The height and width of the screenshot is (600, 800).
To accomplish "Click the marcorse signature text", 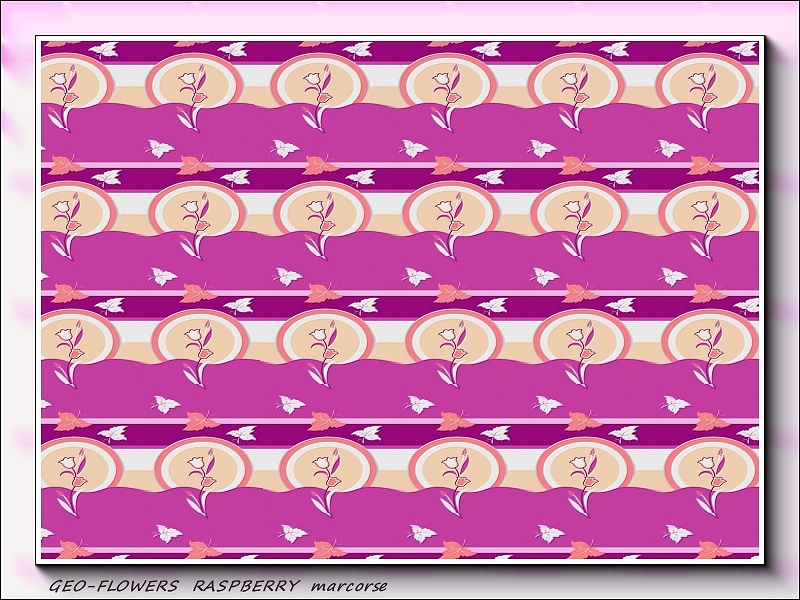I will [x=348, y=586].
